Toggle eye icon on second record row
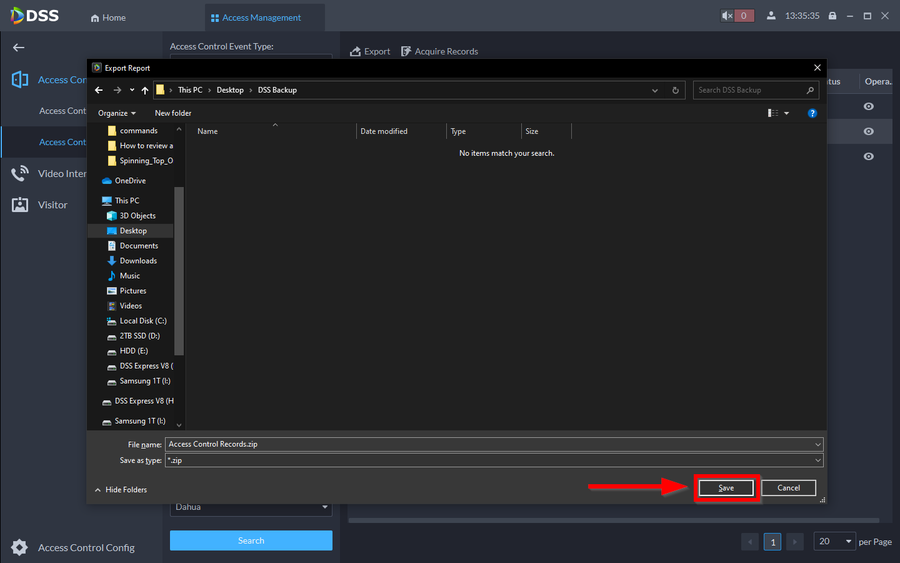The height and width of the screenshot is (563, 900). point(869,131)
